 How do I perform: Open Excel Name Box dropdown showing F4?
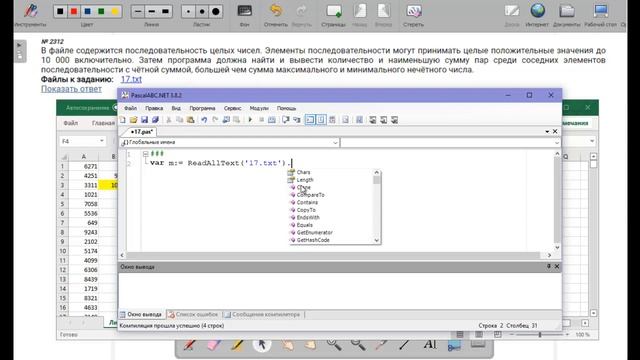[102, 141]
